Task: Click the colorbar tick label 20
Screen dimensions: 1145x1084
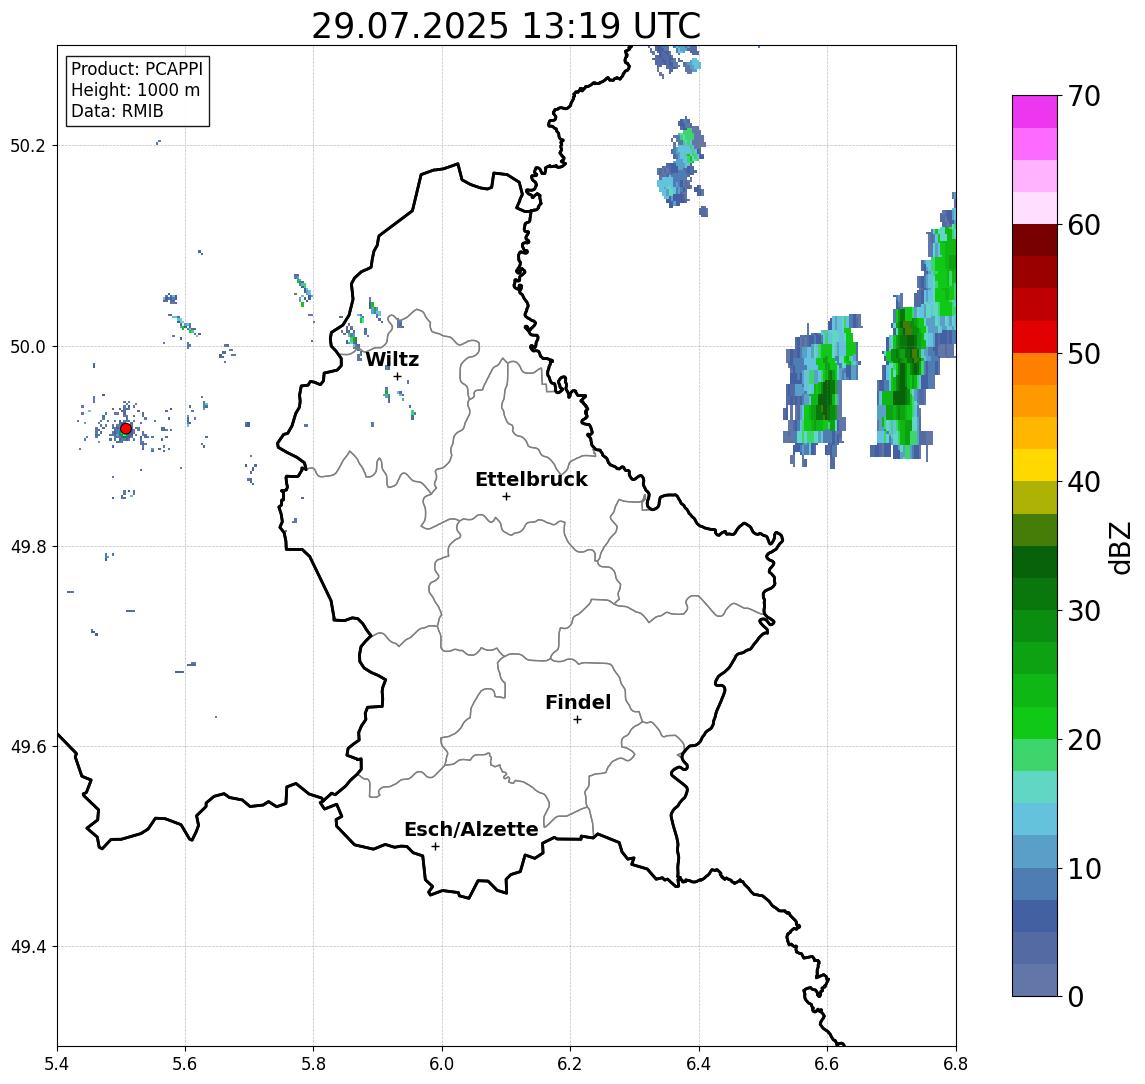Action: click(x=1084, y=739)
